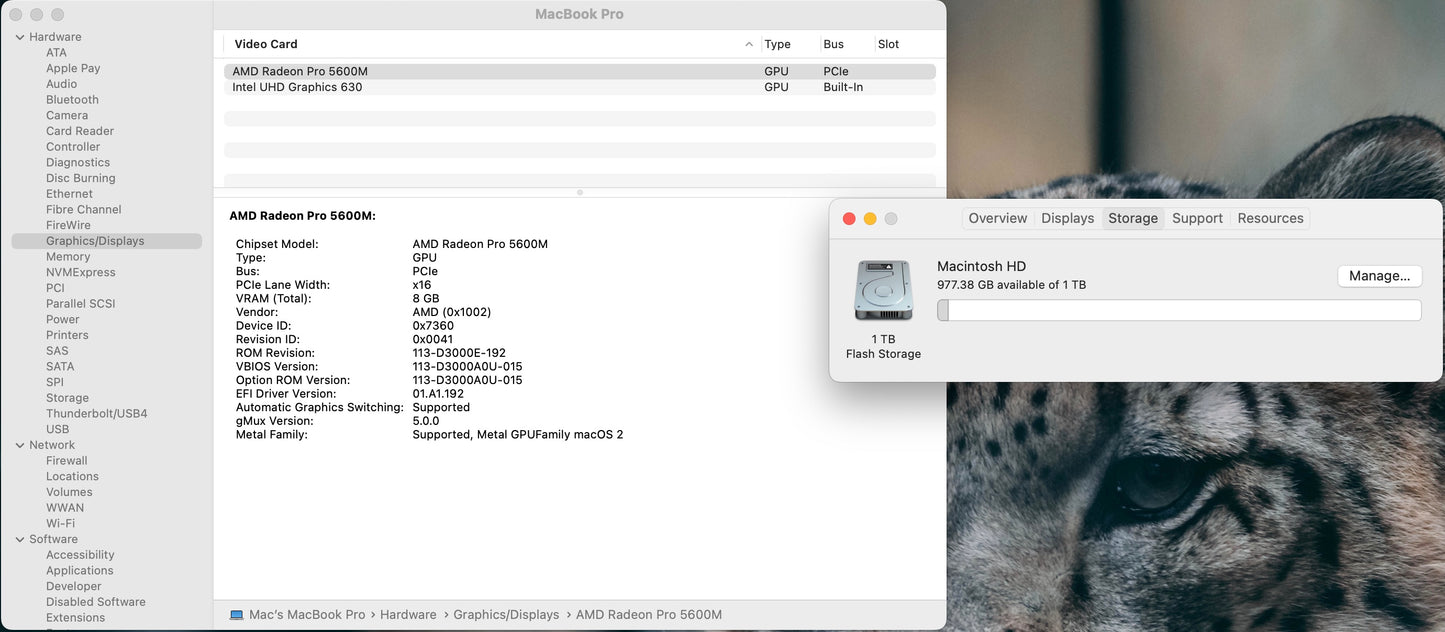This screenshot has width=1445, height=632.
Task: Select Thunderbolt/USB4 in the sidebar
Action: click(94, 413)
